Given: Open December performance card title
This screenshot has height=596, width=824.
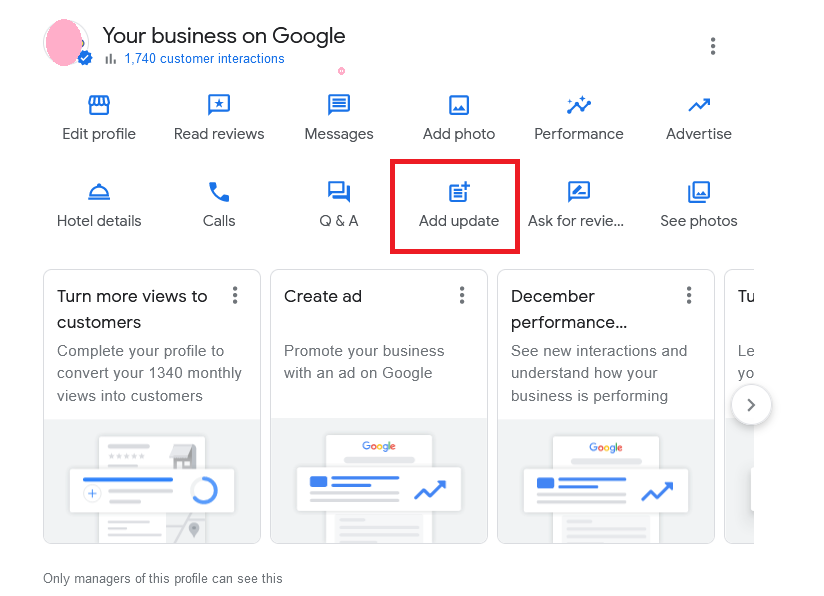Looking at the screenshot, I should pyautogui.click(x=569, y=309).
